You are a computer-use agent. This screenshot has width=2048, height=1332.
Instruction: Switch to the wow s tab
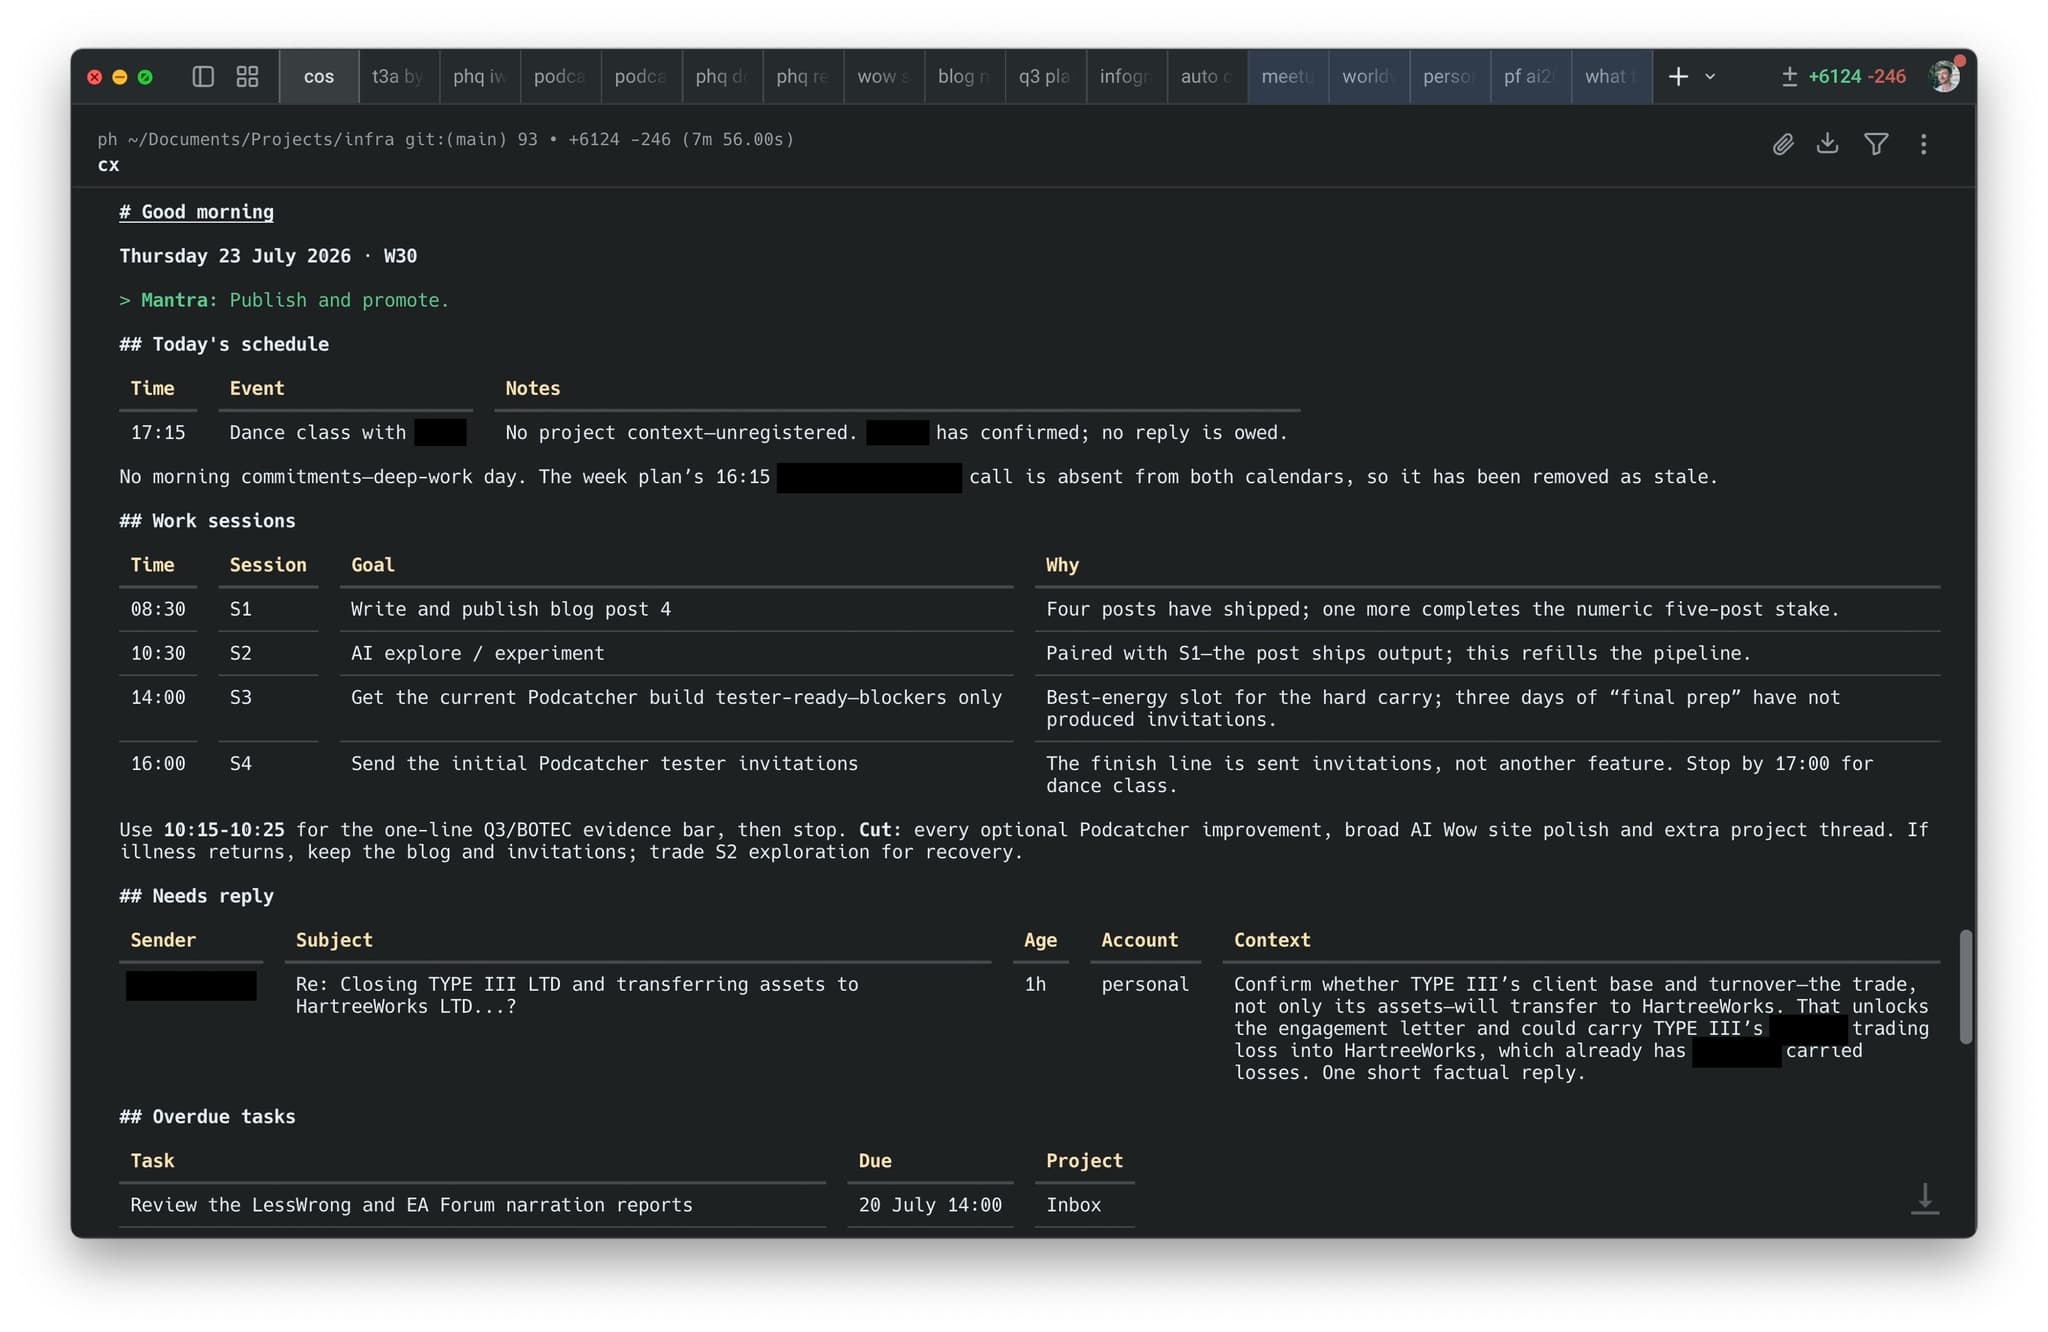pyautogui.click(x=884, y=76)
